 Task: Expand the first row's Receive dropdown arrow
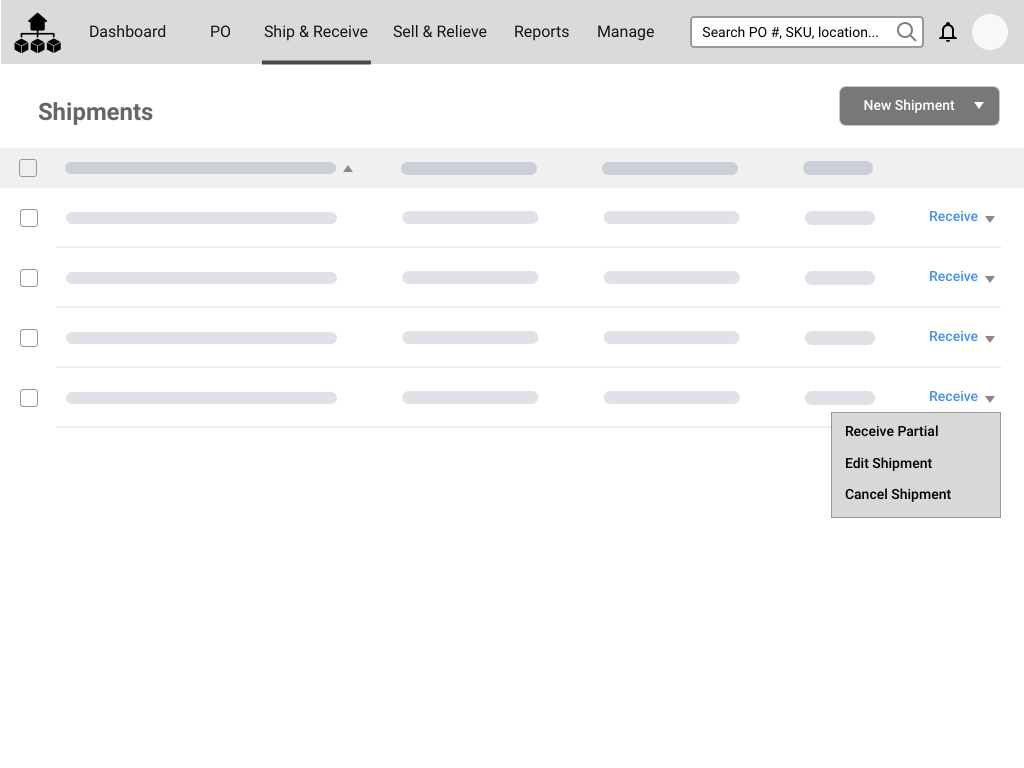pos(990,219)
